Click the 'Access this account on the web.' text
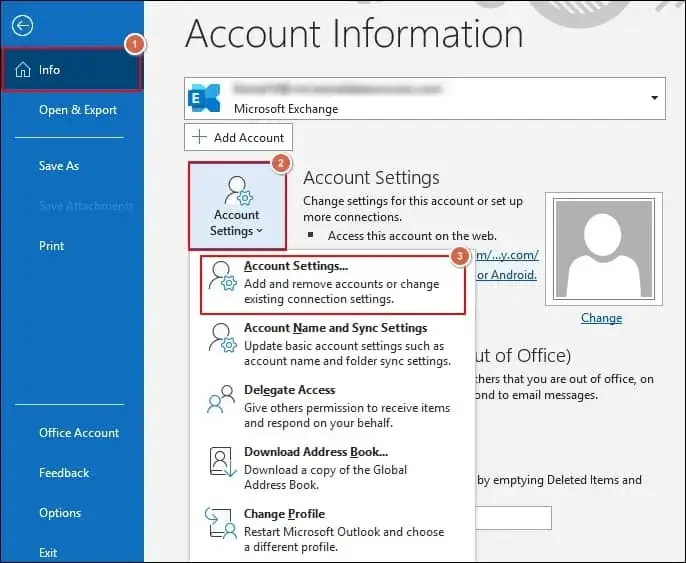 click(x=413, y=236)
